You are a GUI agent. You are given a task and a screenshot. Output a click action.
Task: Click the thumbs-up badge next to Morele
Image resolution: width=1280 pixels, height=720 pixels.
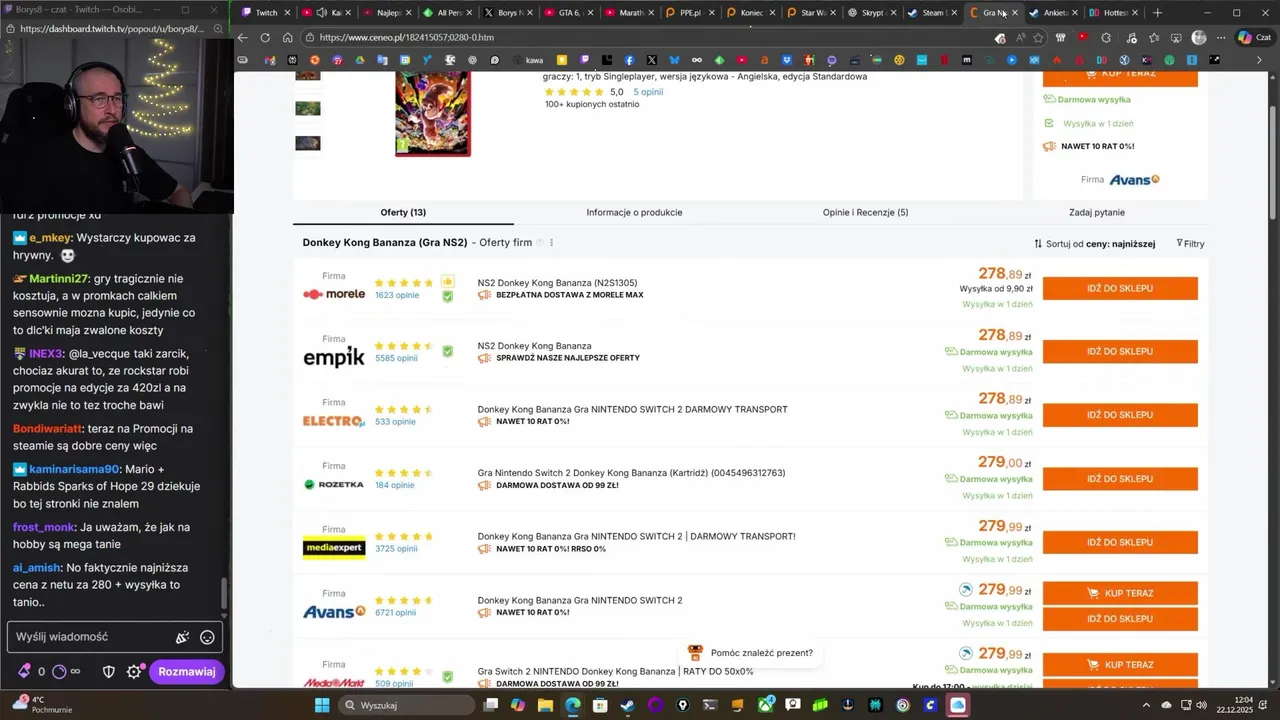[x=447, y=282]
